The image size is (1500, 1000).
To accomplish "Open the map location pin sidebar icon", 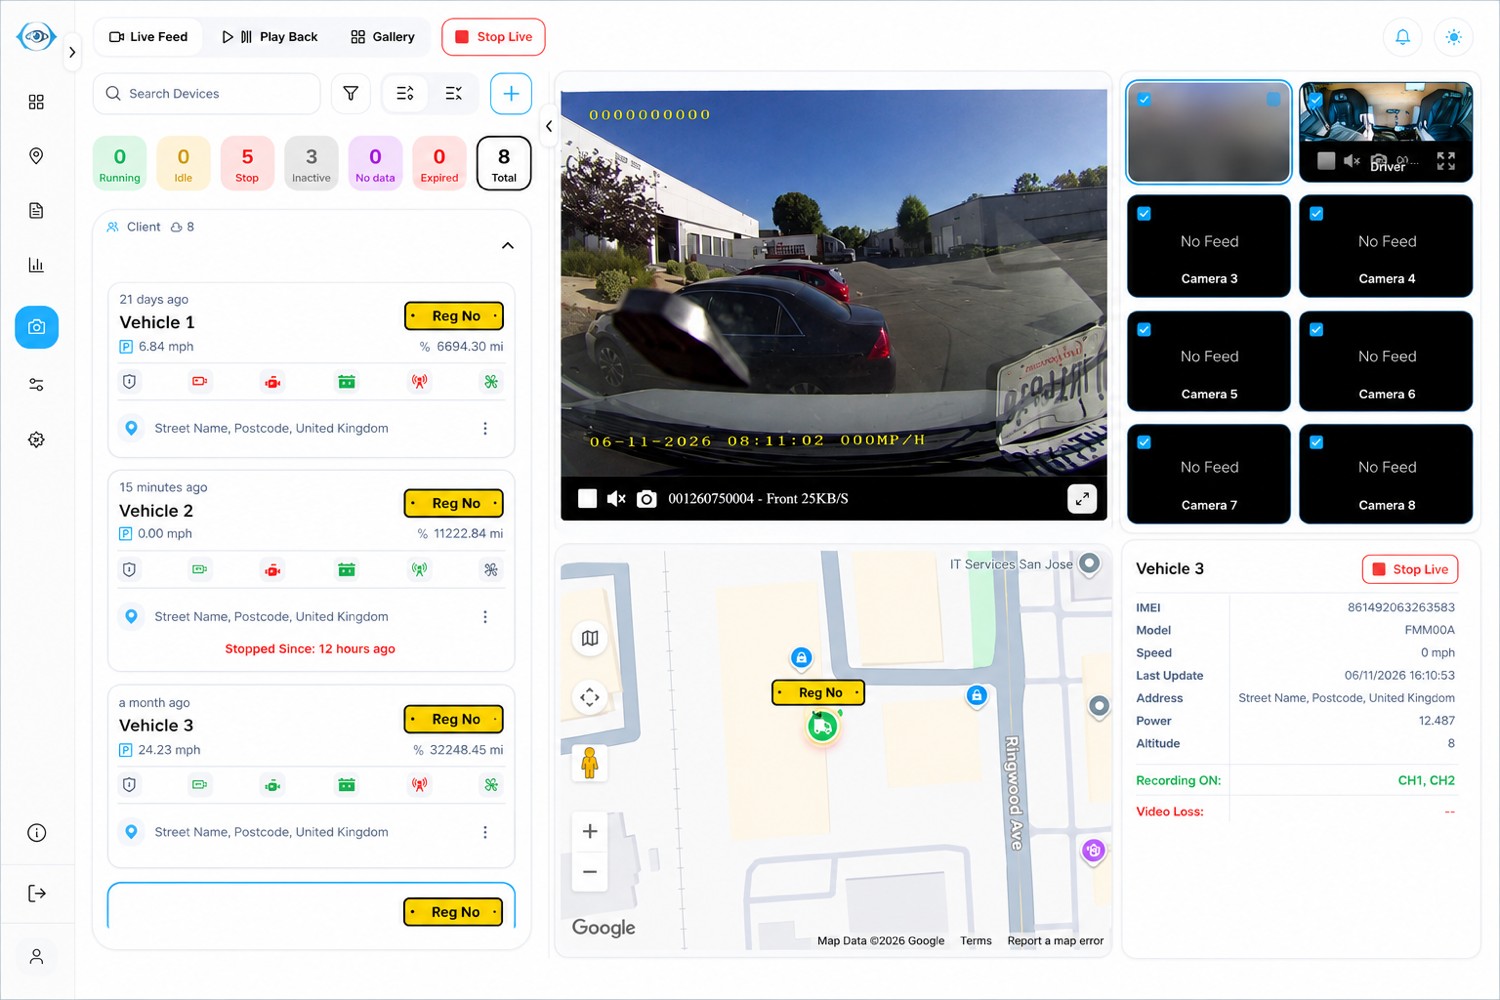I will point(36,156).
